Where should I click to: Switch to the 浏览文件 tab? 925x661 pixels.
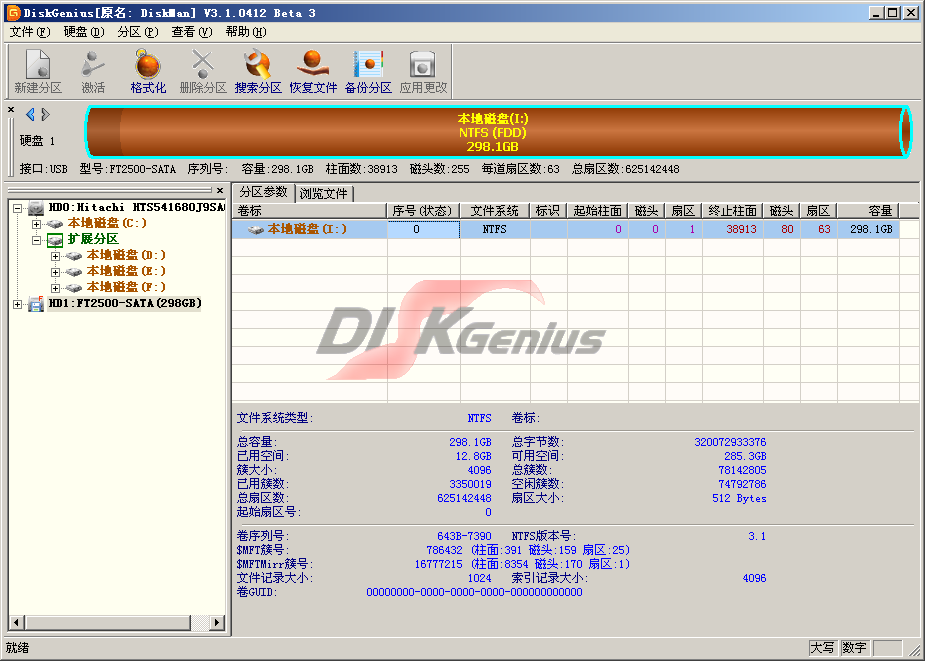tap(324, 194)
